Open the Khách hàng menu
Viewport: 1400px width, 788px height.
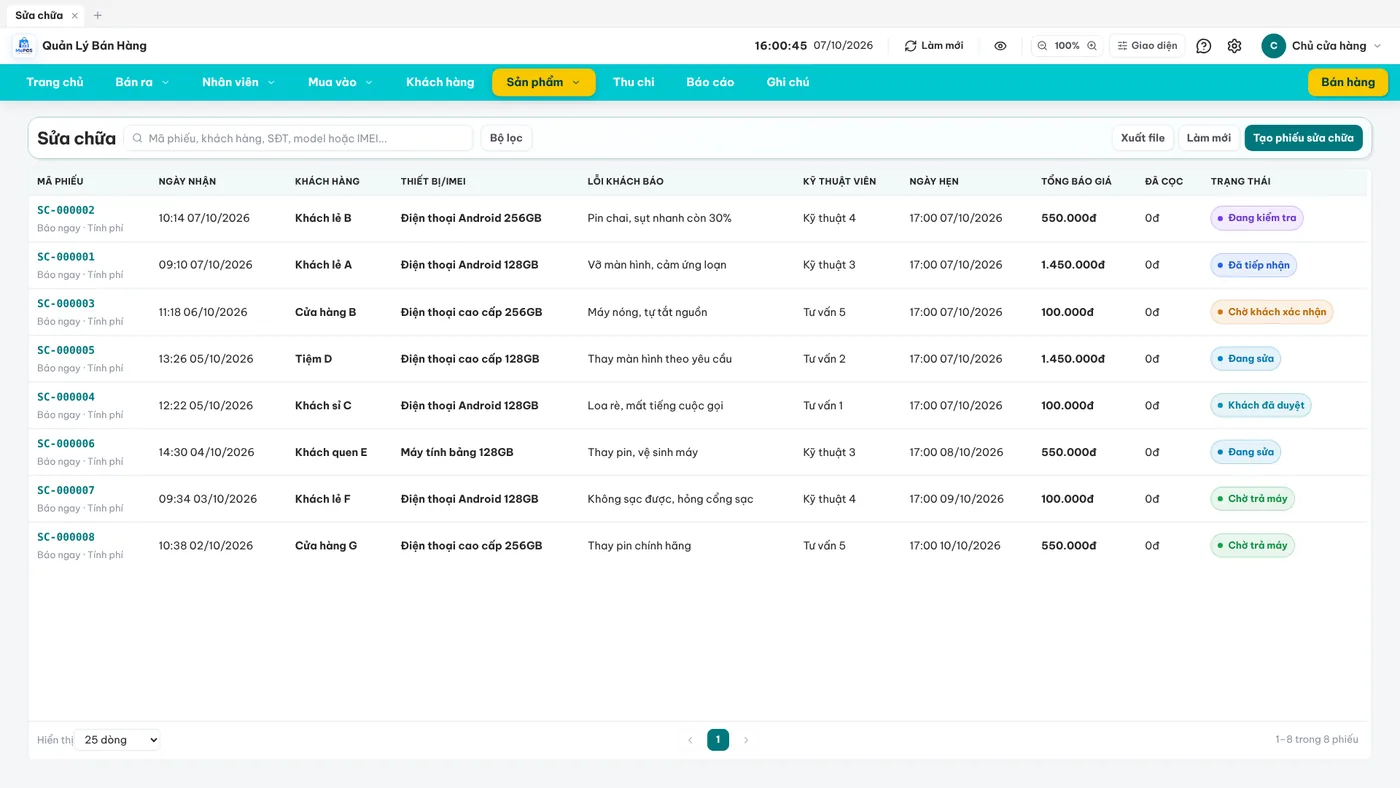(x=440, y=82)
